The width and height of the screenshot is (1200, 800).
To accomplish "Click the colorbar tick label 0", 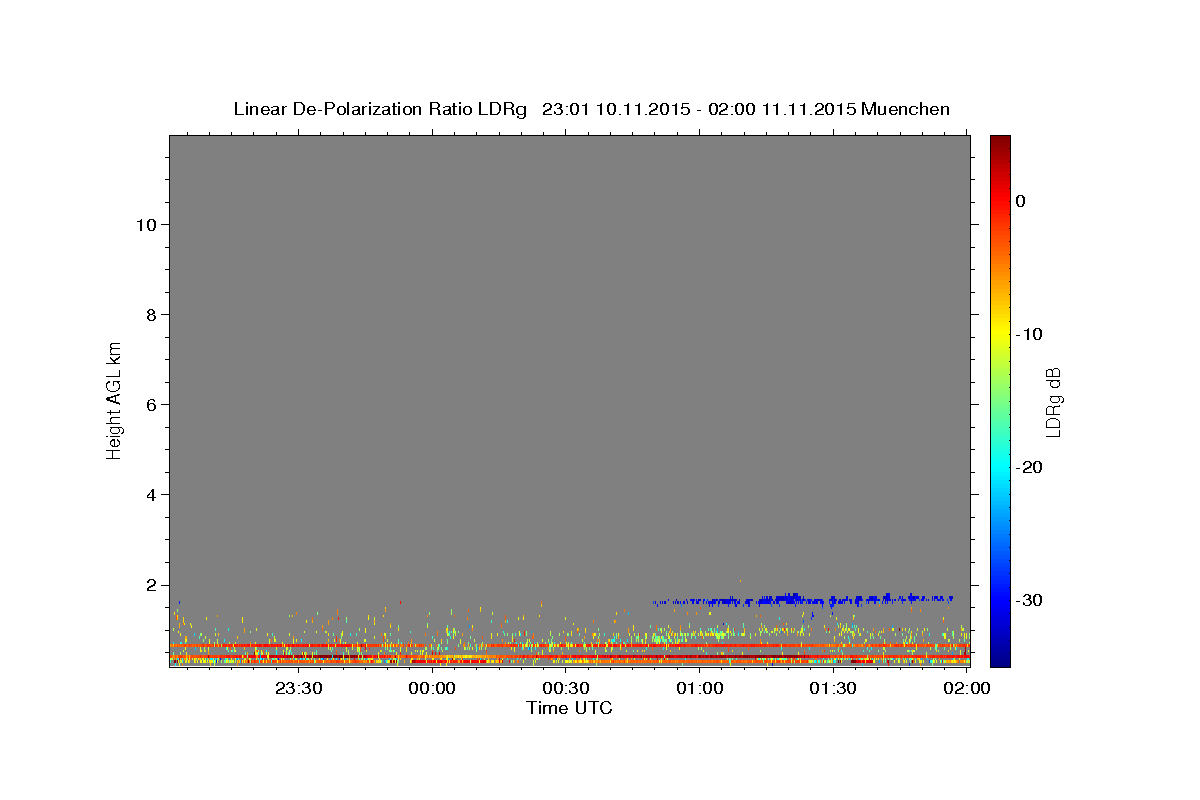I will [x=1021, y=201].
